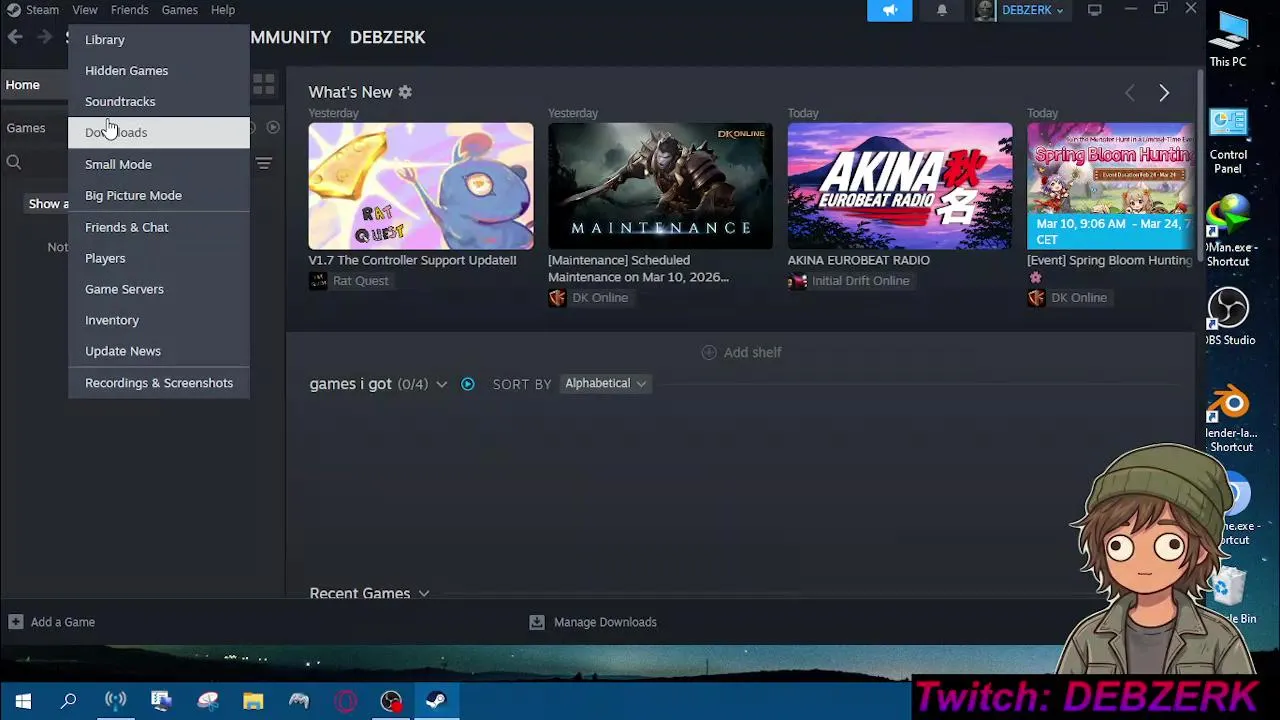This screenshot has height=720, width=1280.
Task: Open This PC desktop icon
Action: (x=1228, y=39)
